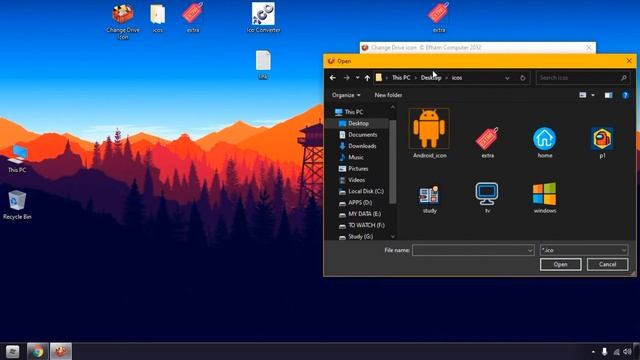Open Chrome from the taskbar
The height and width of the screenshot is (360, 640).
[x=38, y=351]
